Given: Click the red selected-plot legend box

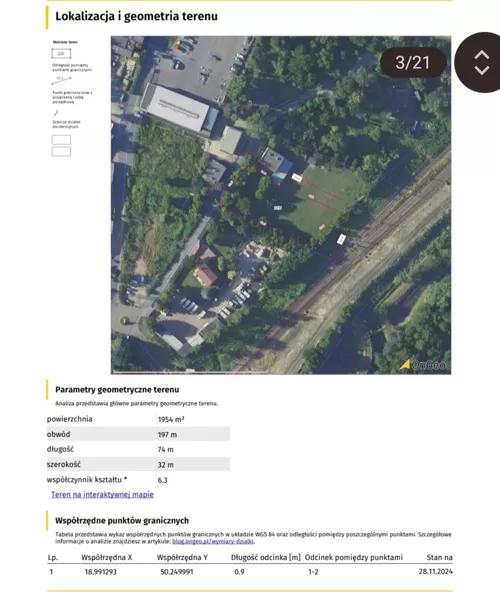Looking at the screenshot, I should (61, 54).
